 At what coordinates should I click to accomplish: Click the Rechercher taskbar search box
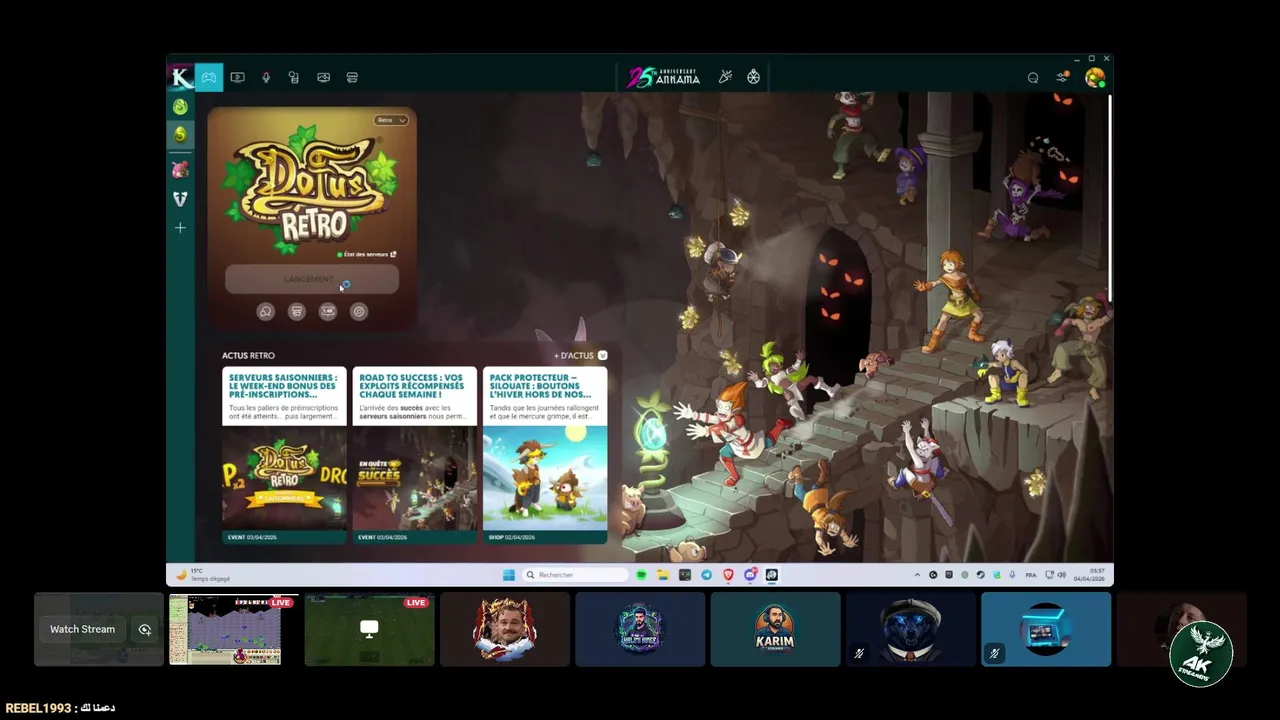pos(575,575)
